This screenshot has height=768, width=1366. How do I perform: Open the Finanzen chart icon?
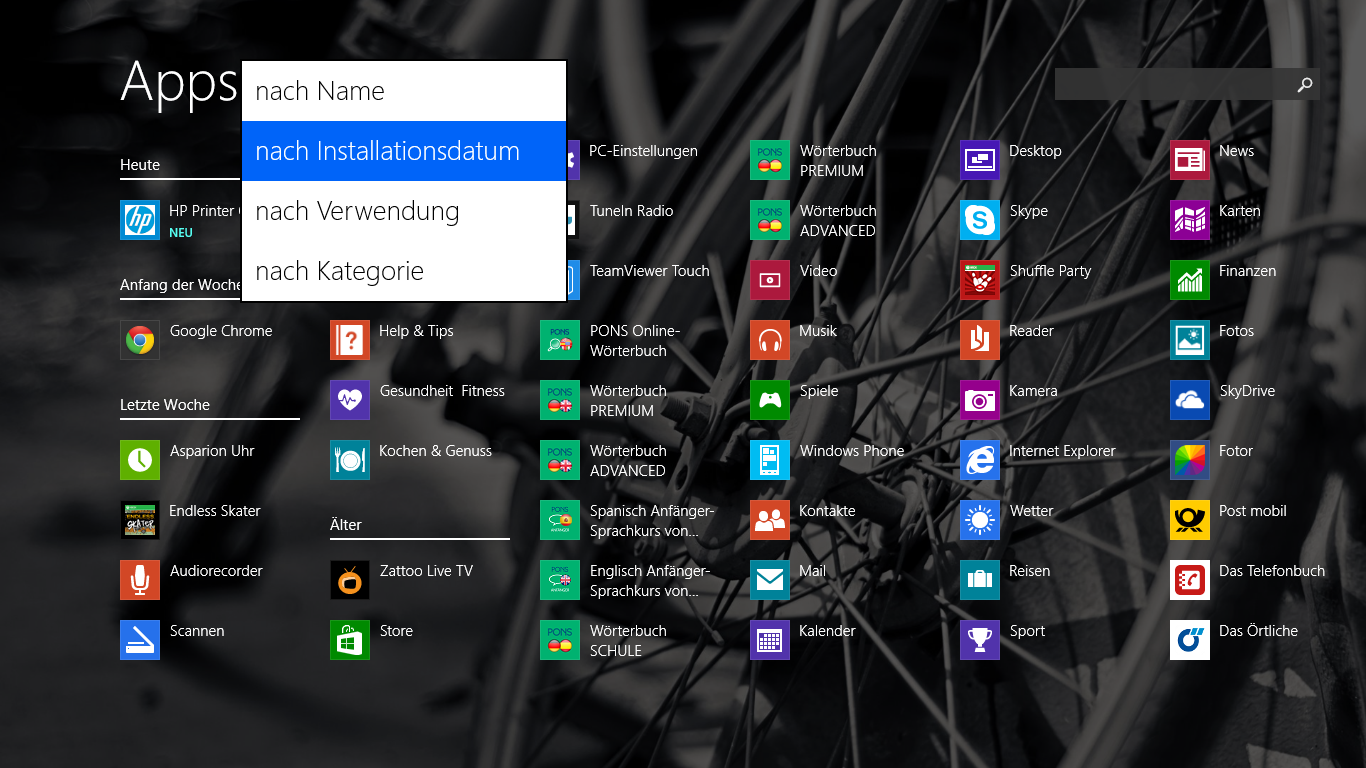point(1190,280)
